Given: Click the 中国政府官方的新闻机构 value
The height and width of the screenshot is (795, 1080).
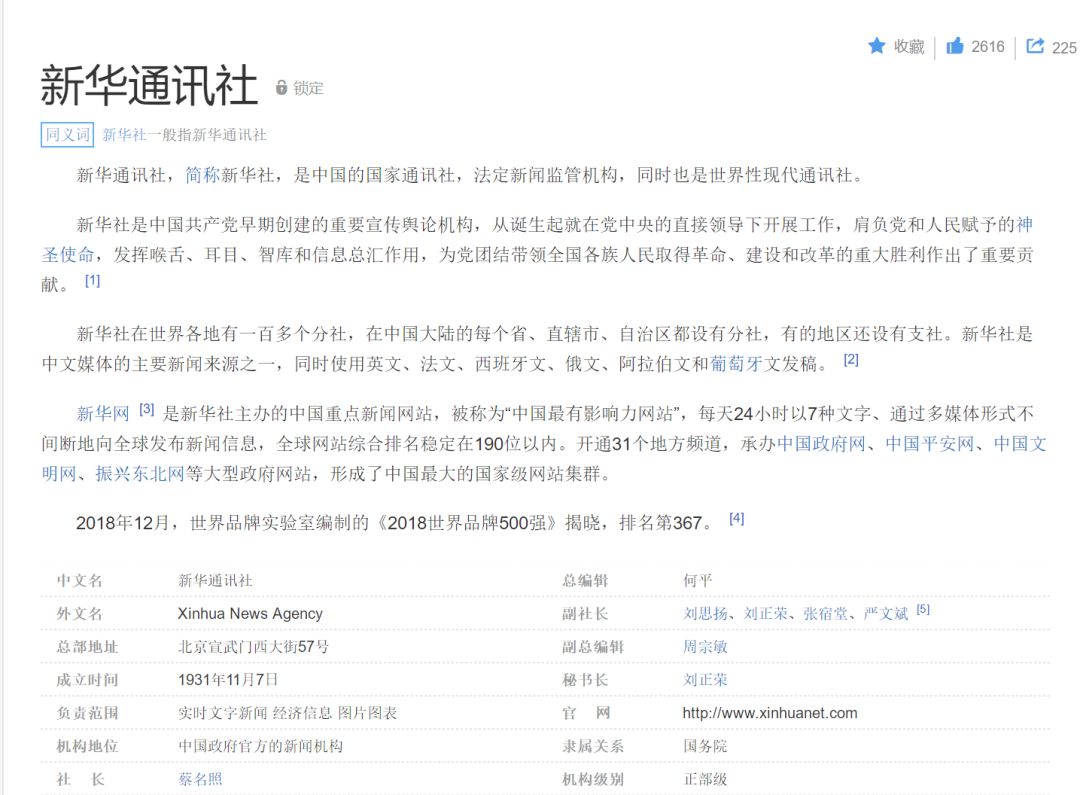Looking at the screenshot, I should pyautogui.click(x=260, y=746).
